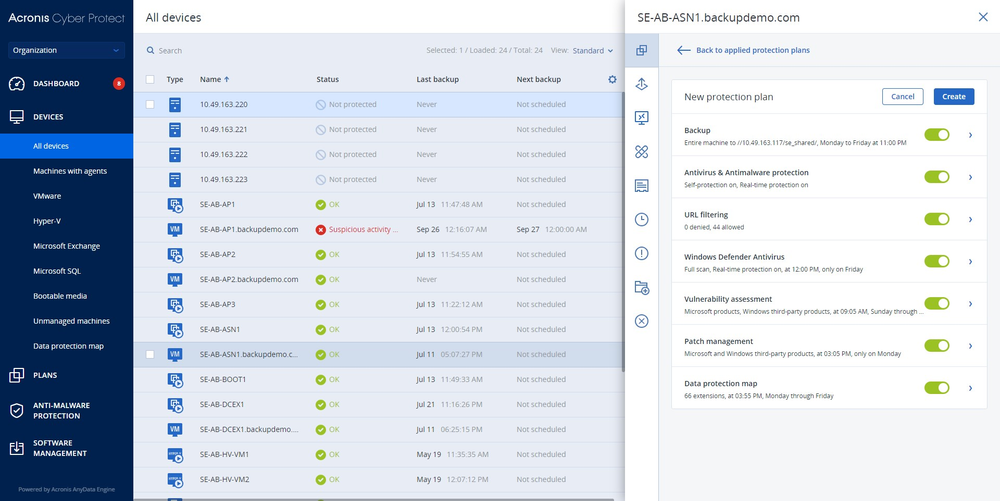Open the View Standard dropdown
Viewport: 1000px width, 501px height.
[x=592, y=50]
